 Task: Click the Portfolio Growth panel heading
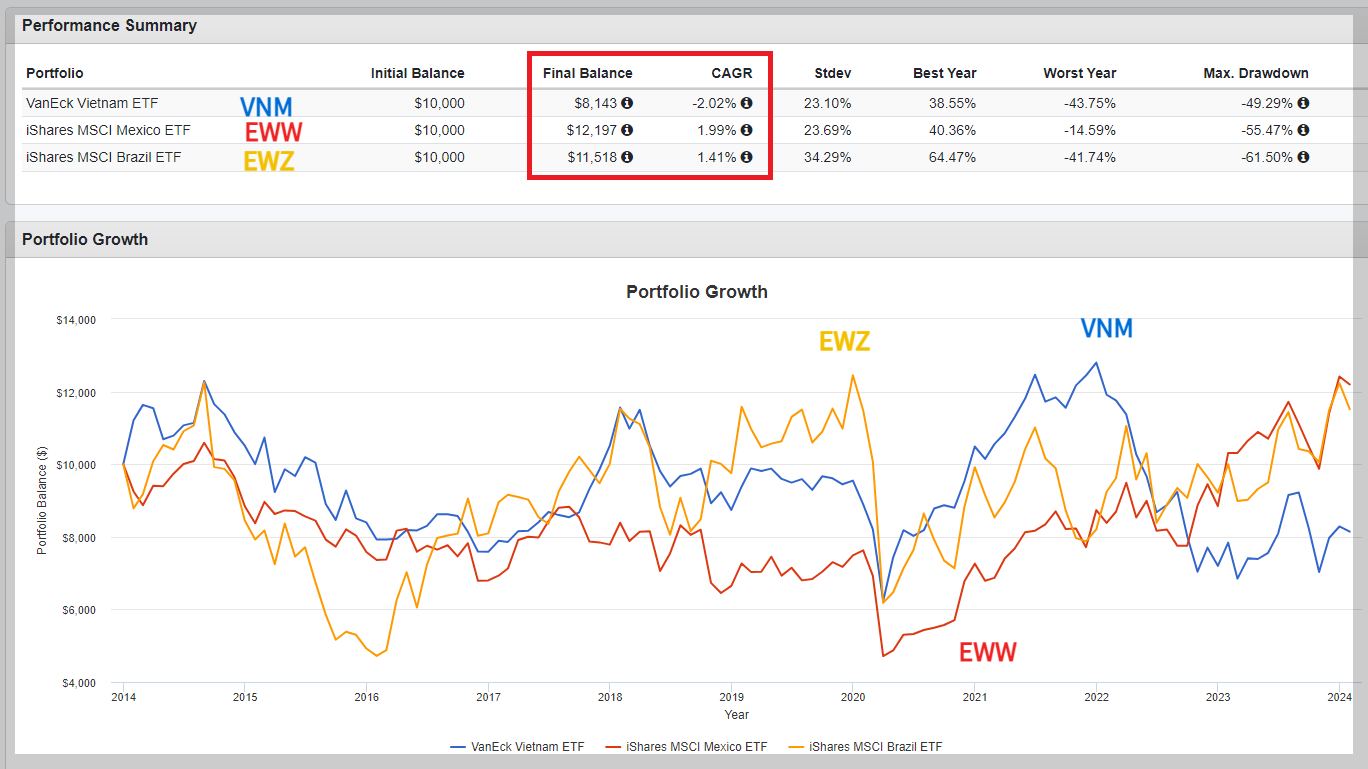click(x=85, y=240)
